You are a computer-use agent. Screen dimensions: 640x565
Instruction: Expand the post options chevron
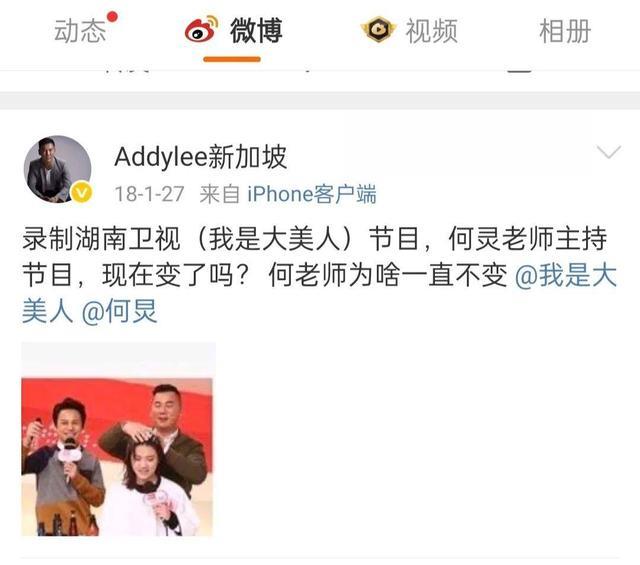(609, 152)
